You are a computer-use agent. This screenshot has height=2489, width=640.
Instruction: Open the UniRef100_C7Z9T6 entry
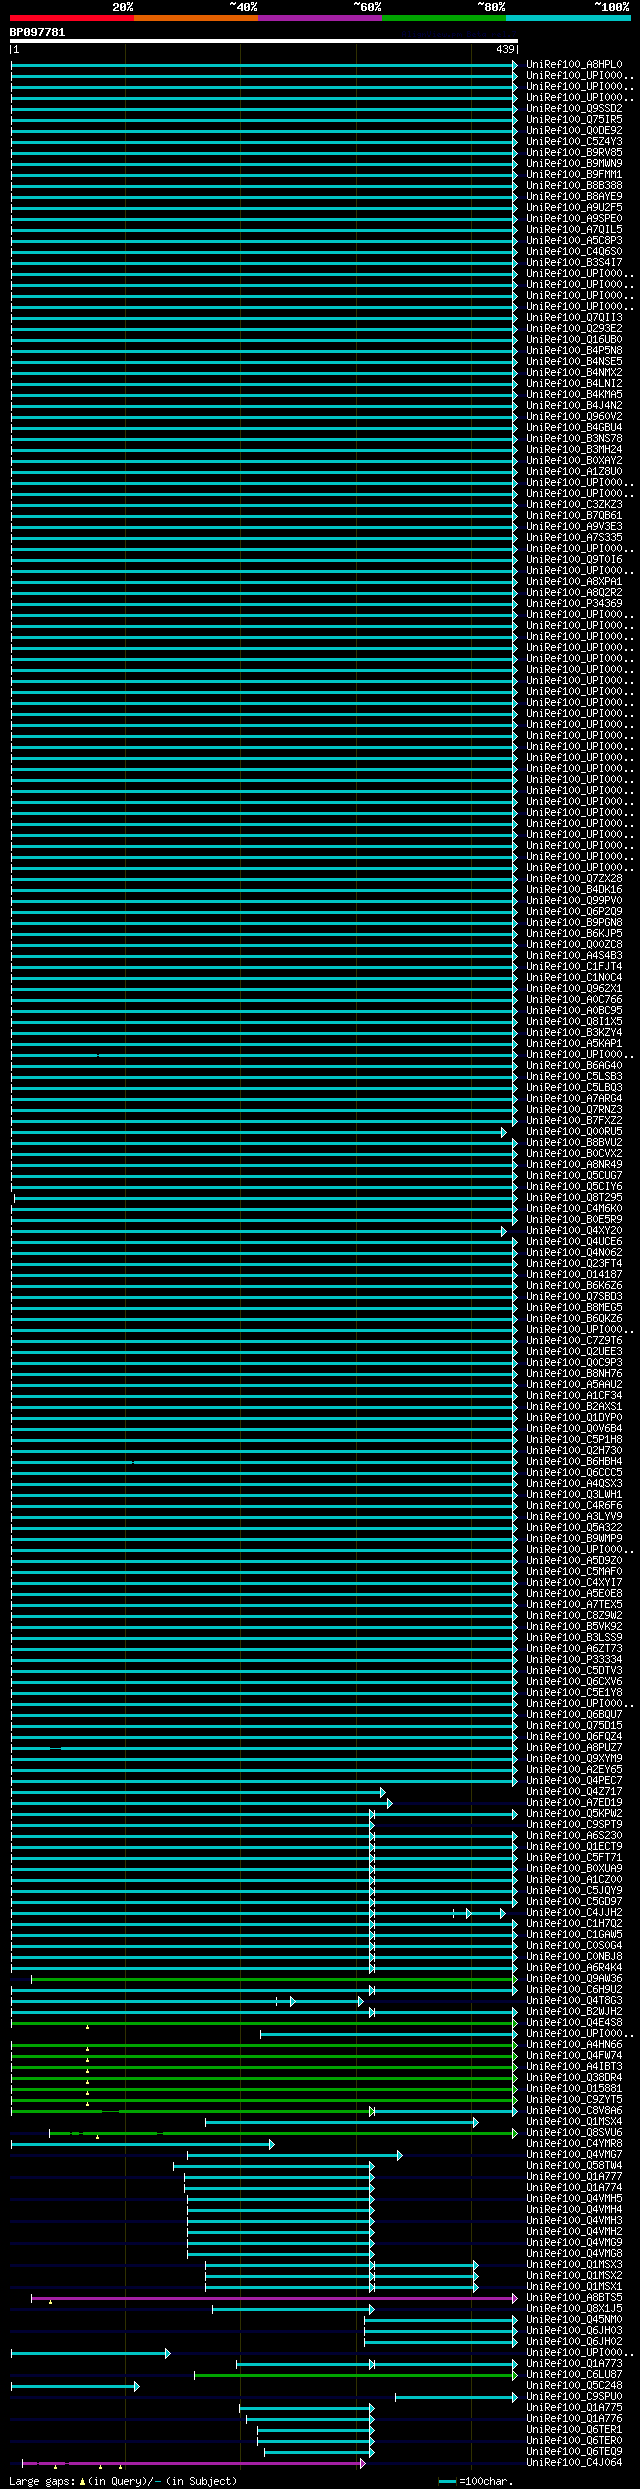pos(574,1341)
